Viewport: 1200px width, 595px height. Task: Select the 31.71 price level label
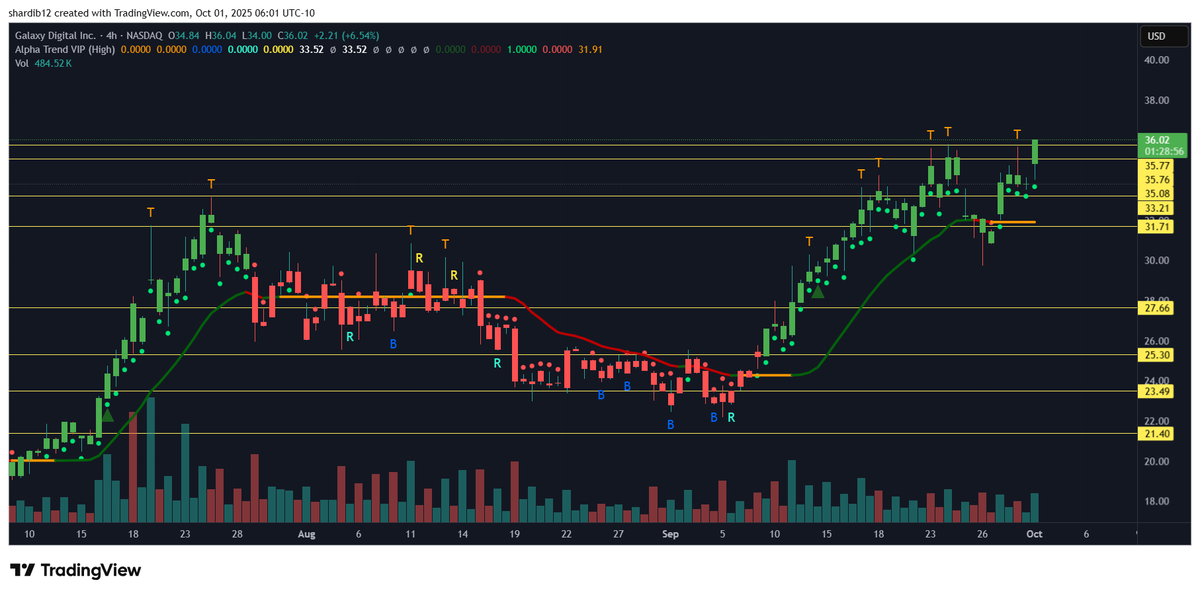coord(1157,228)
